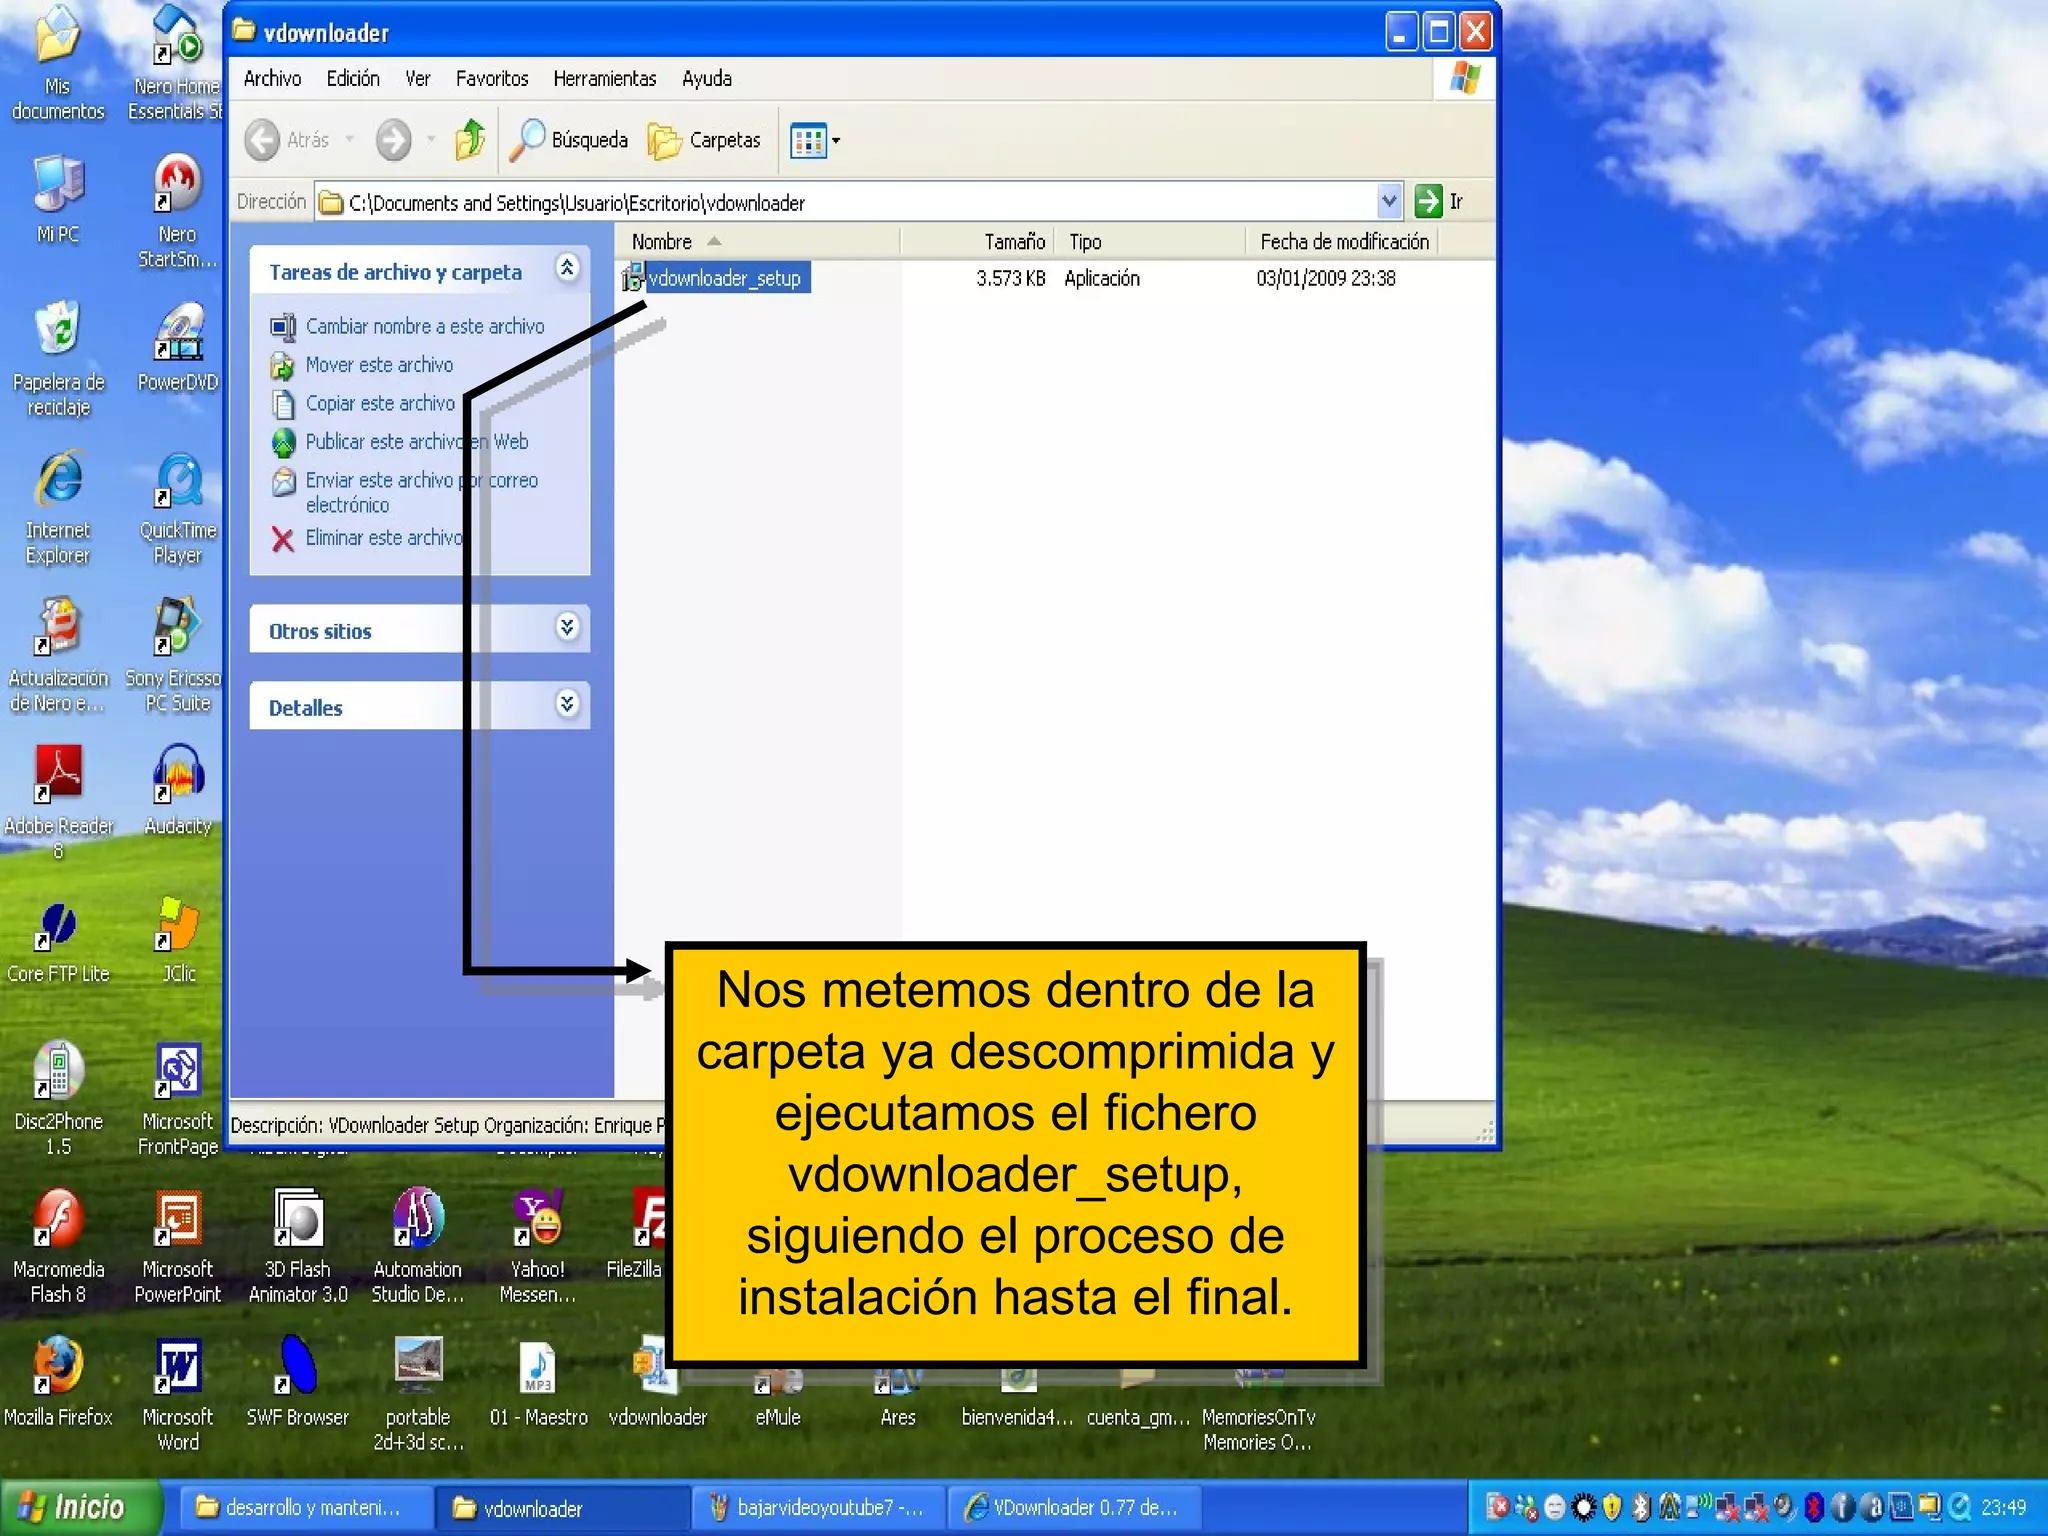Open 3D Flash Animator 3.0 shortcut
Image resolution: width=2048 pixels, height=1536 pixels.
[298, 1246]
